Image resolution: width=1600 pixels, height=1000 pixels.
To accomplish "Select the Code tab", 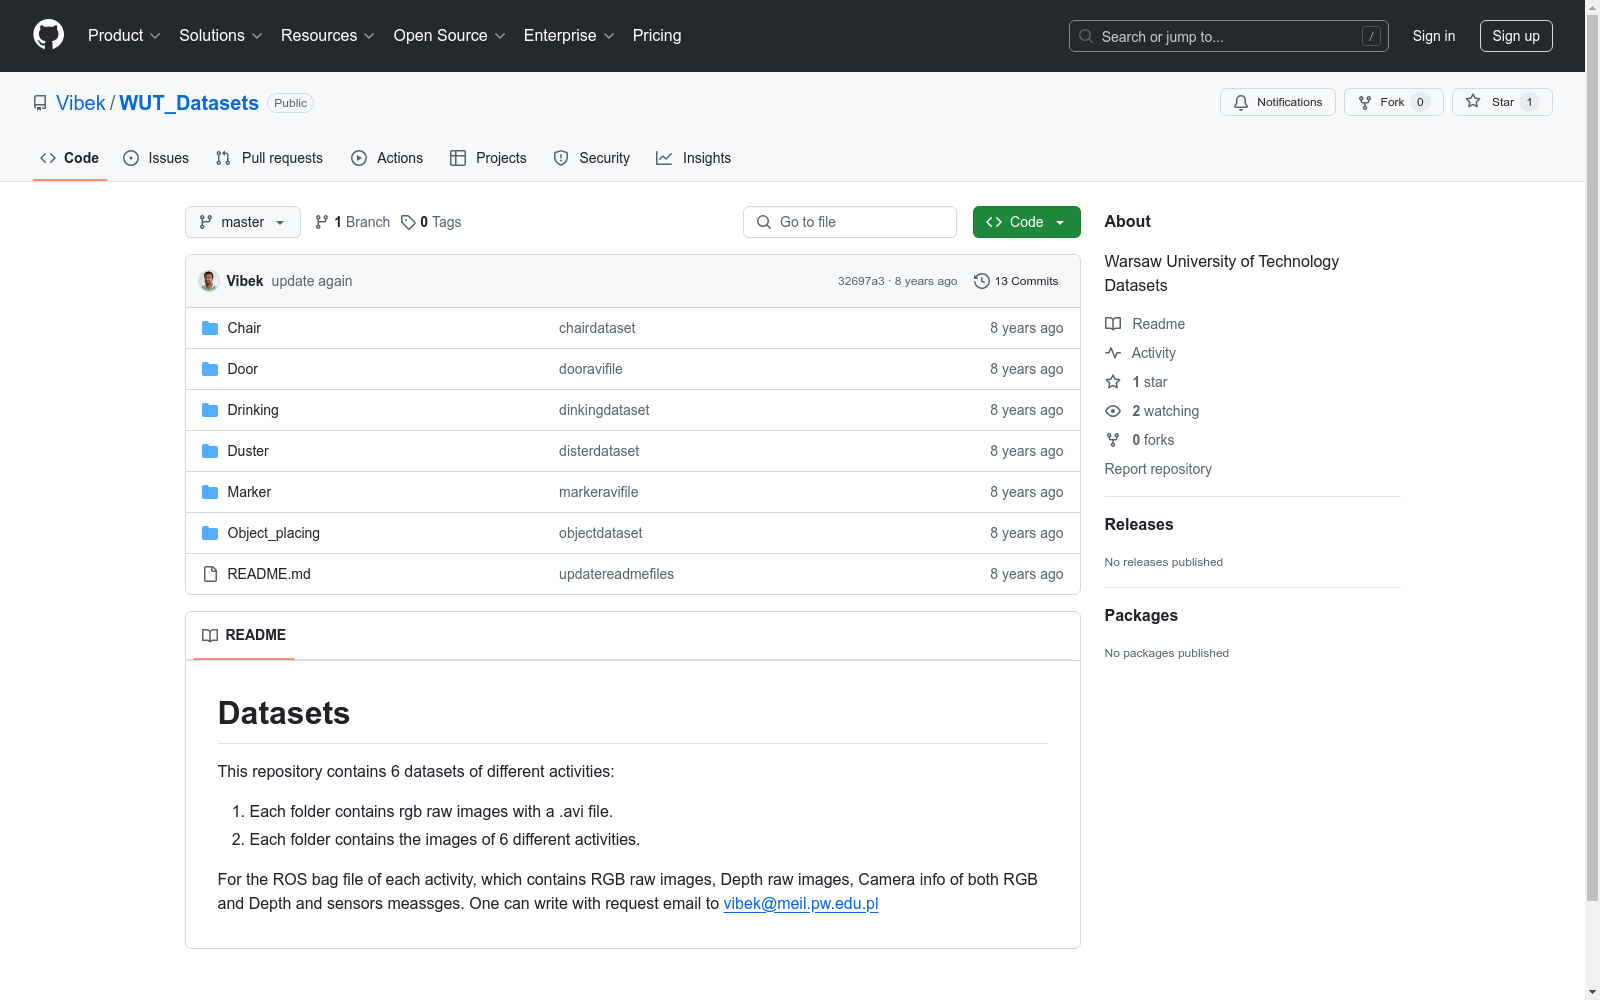I will (70, 158).
